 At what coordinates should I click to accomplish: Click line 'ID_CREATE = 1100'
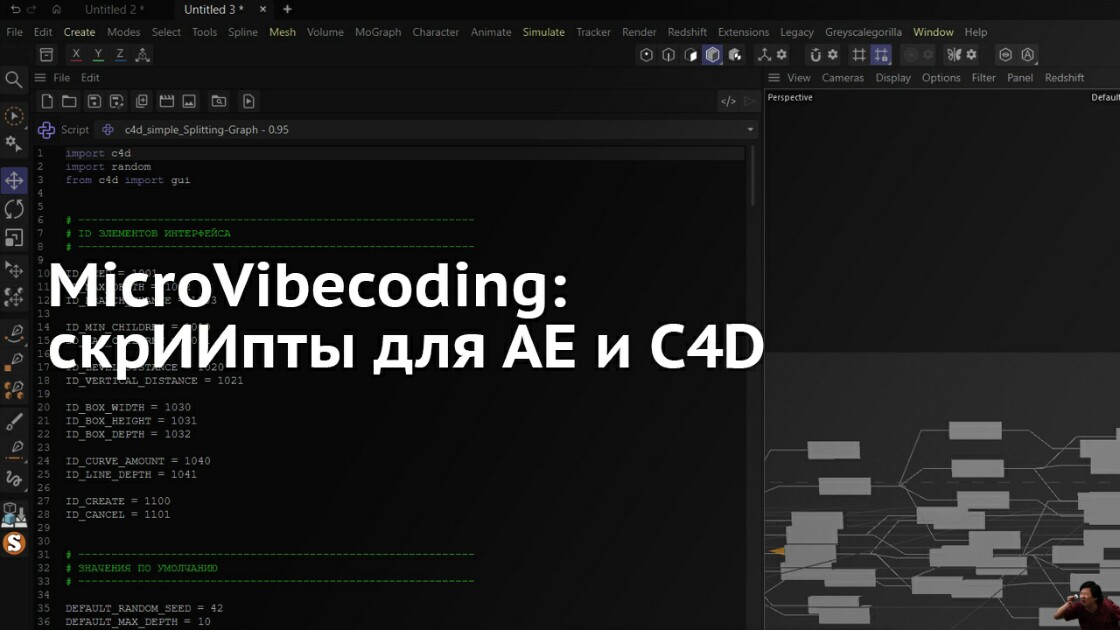118,501
